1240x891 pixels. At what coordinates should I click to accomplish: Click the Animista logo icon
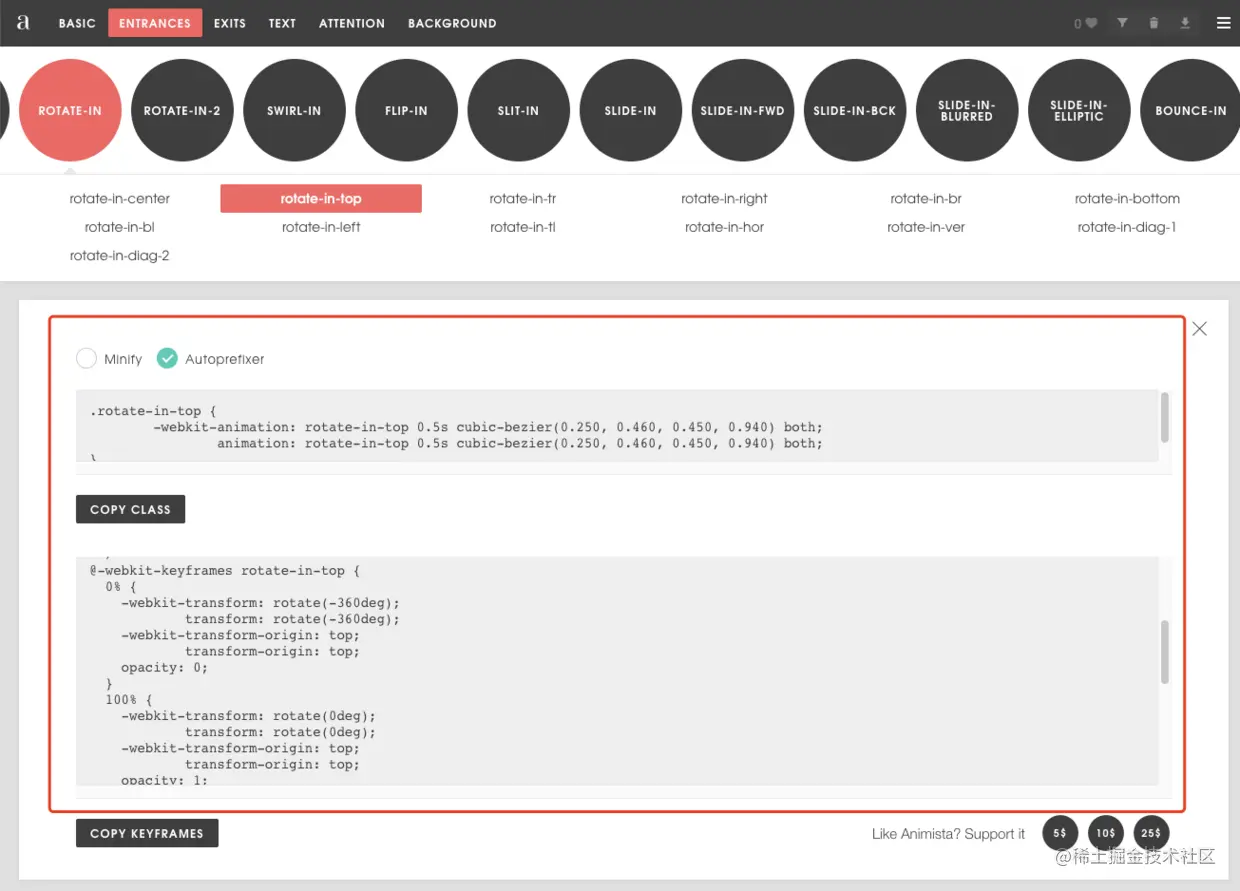22,22
